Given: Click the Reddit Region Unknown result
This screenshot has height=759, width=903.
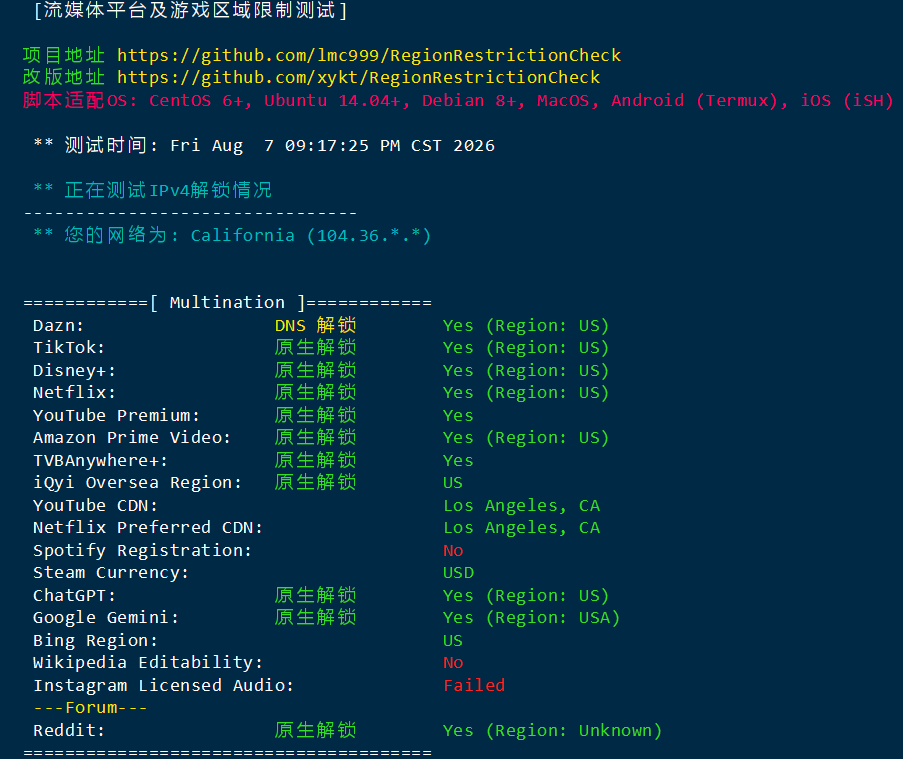Looking at the screenshot, I should click(x=552, y=730).
